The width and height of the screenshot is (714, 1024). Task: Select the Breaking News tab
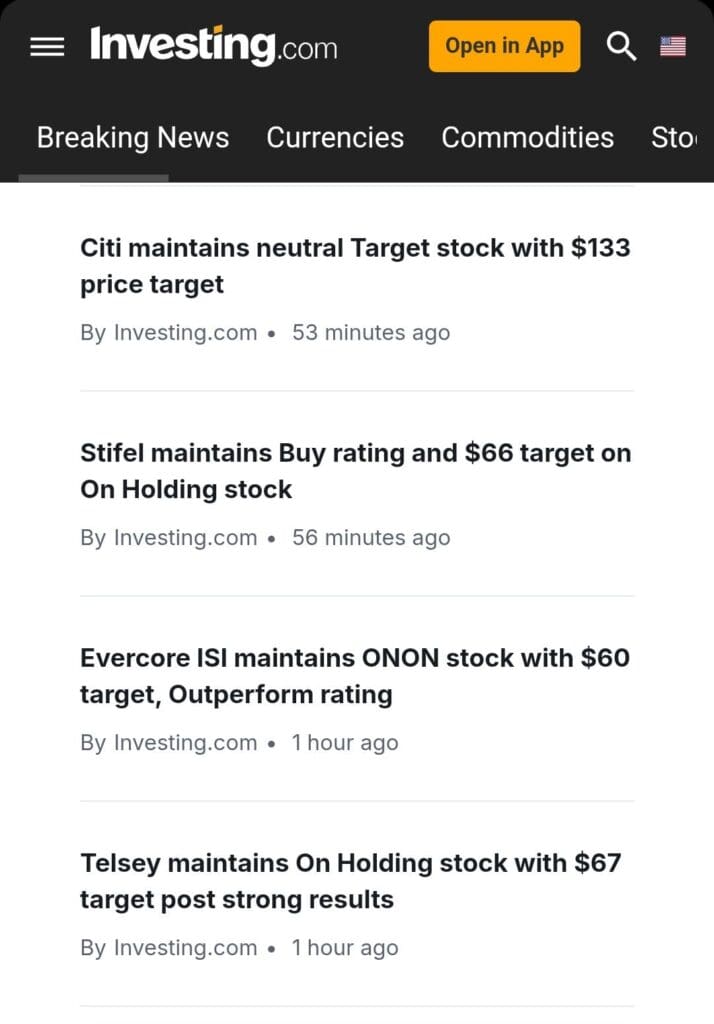tap(133, 138)
